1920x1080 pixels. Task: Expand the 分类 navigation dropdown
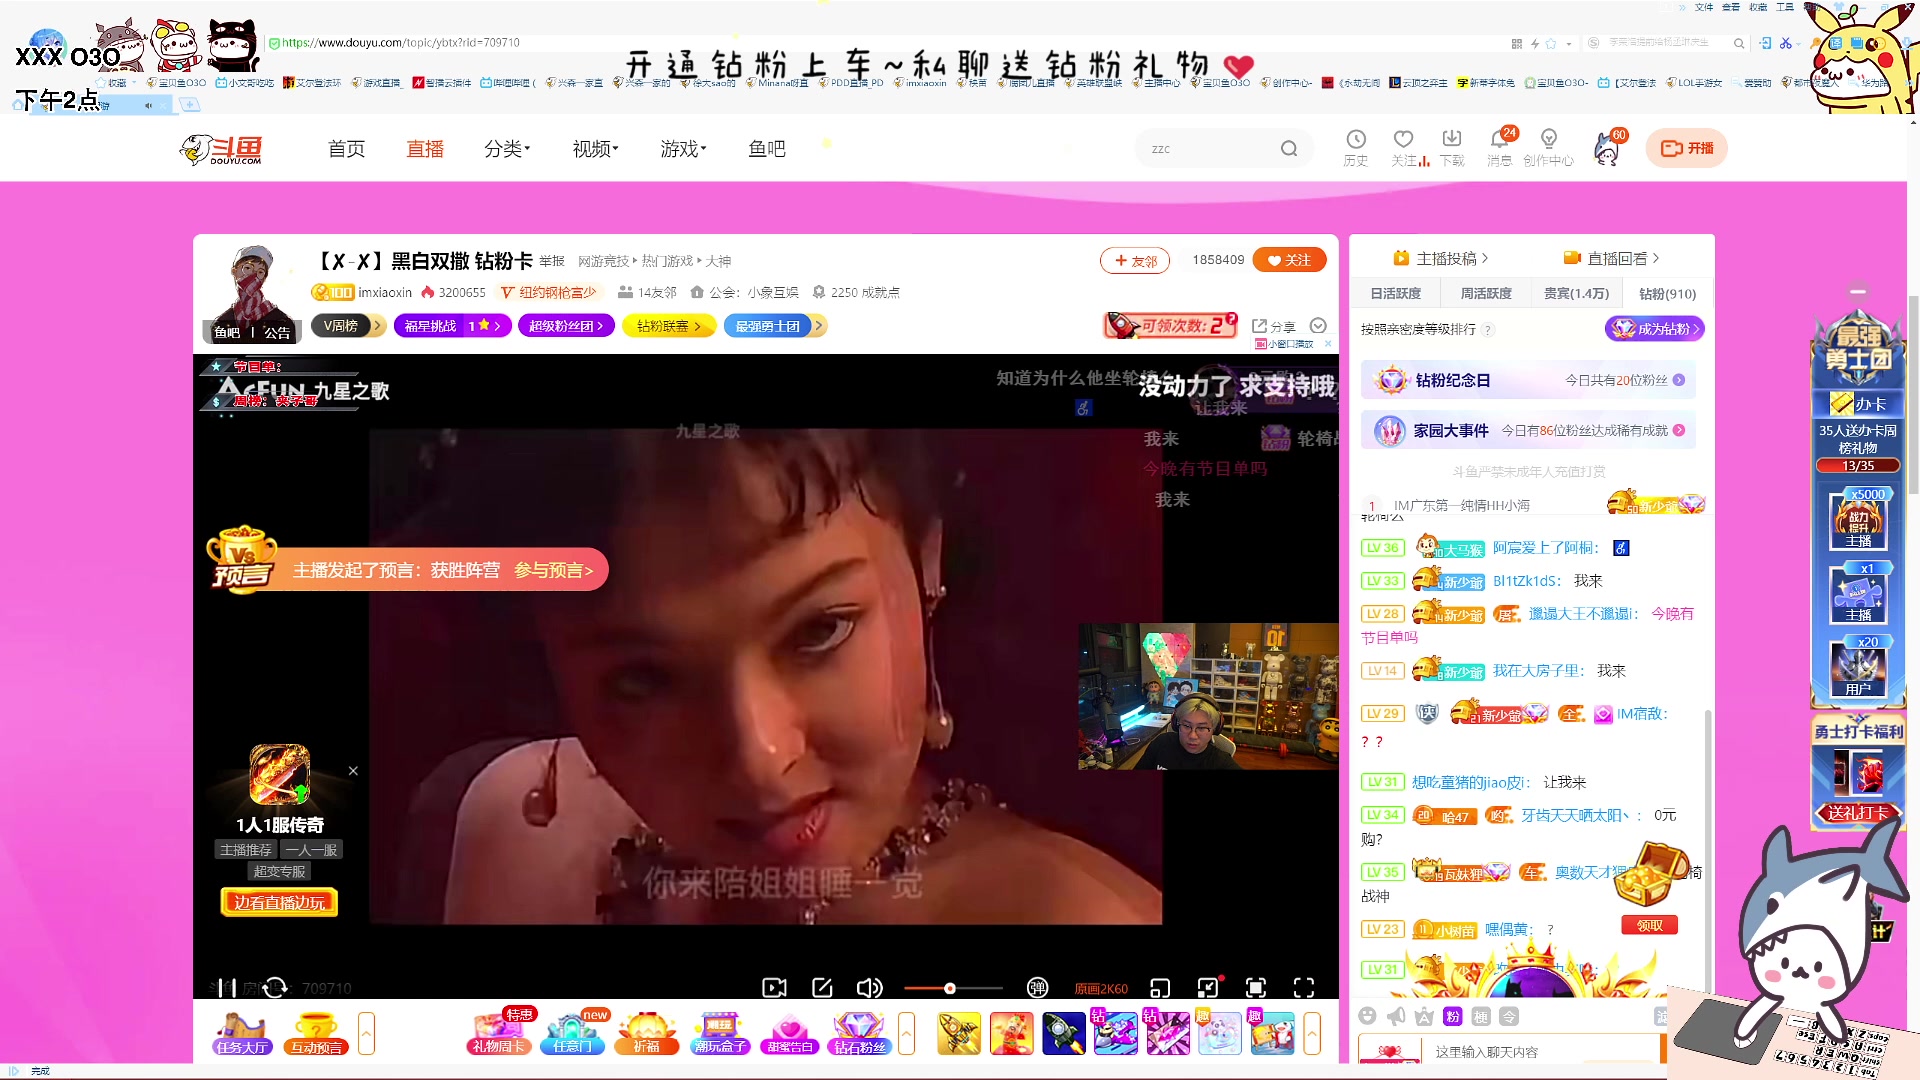(506, 148)
